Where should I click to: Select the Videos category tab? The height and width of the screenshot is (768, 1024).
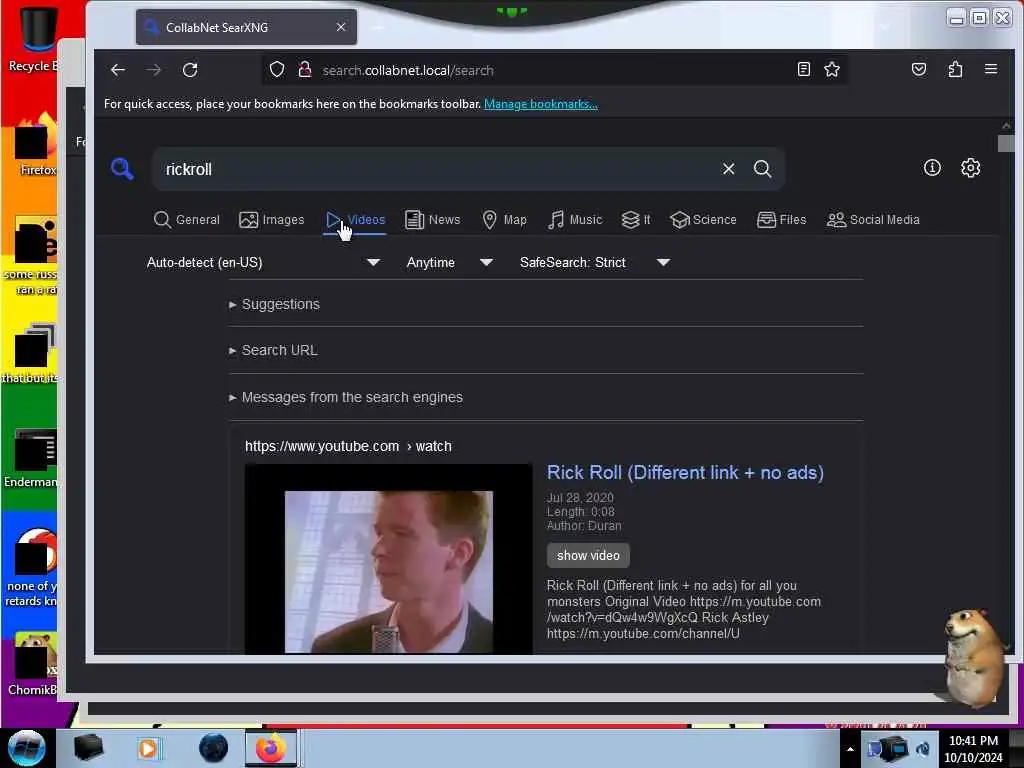[356, 220]
